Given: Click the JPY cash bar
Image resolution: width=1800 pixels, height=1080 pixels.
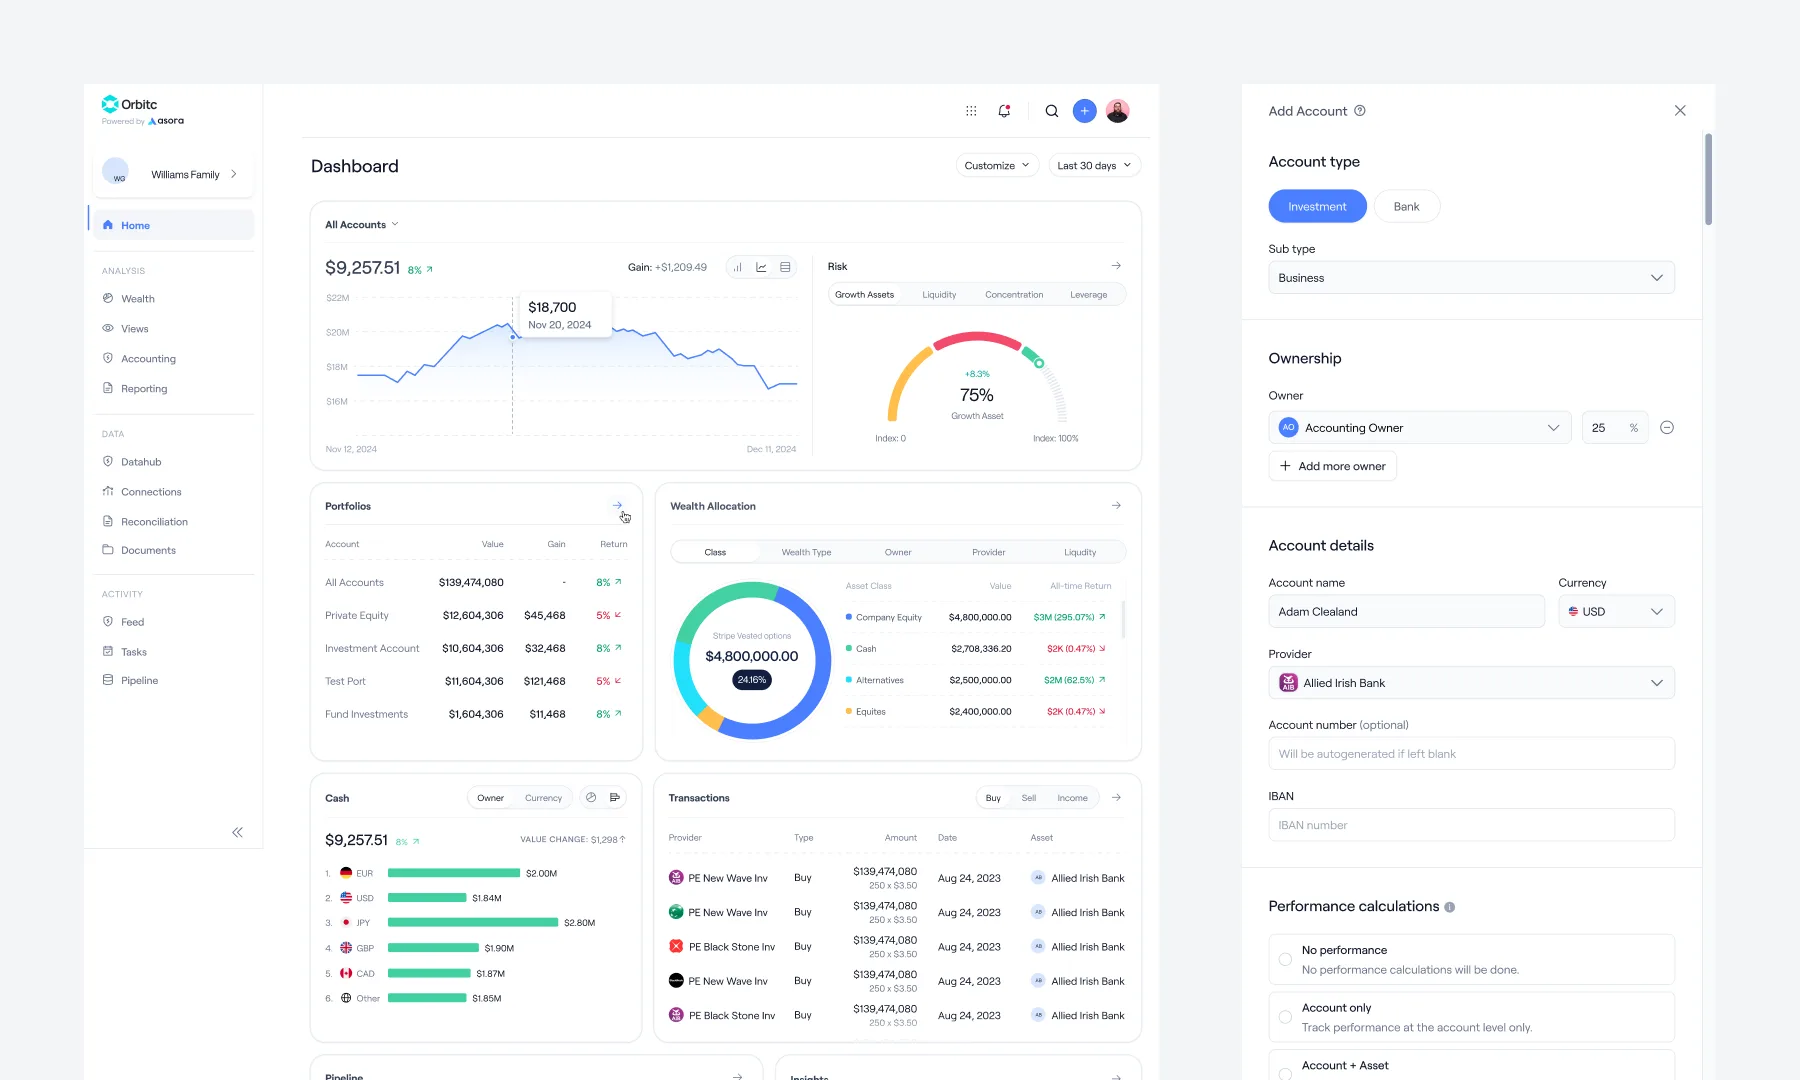Looking at the screenshot, I should pos(473,923).
